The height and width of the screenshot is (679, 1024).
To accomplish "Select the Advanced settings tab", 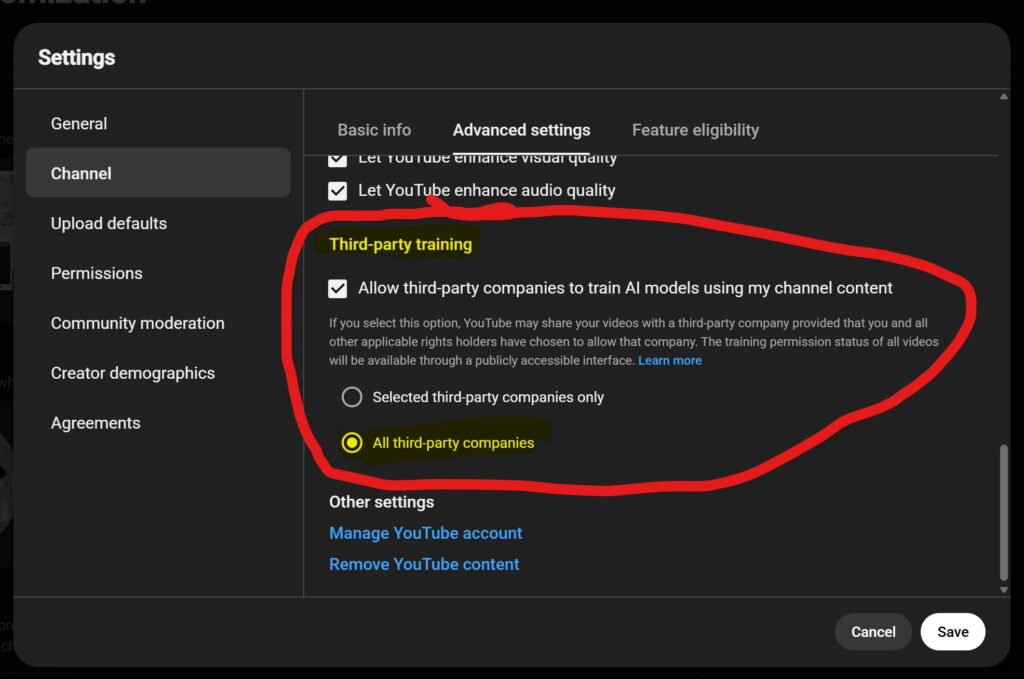I will point(521,130).
